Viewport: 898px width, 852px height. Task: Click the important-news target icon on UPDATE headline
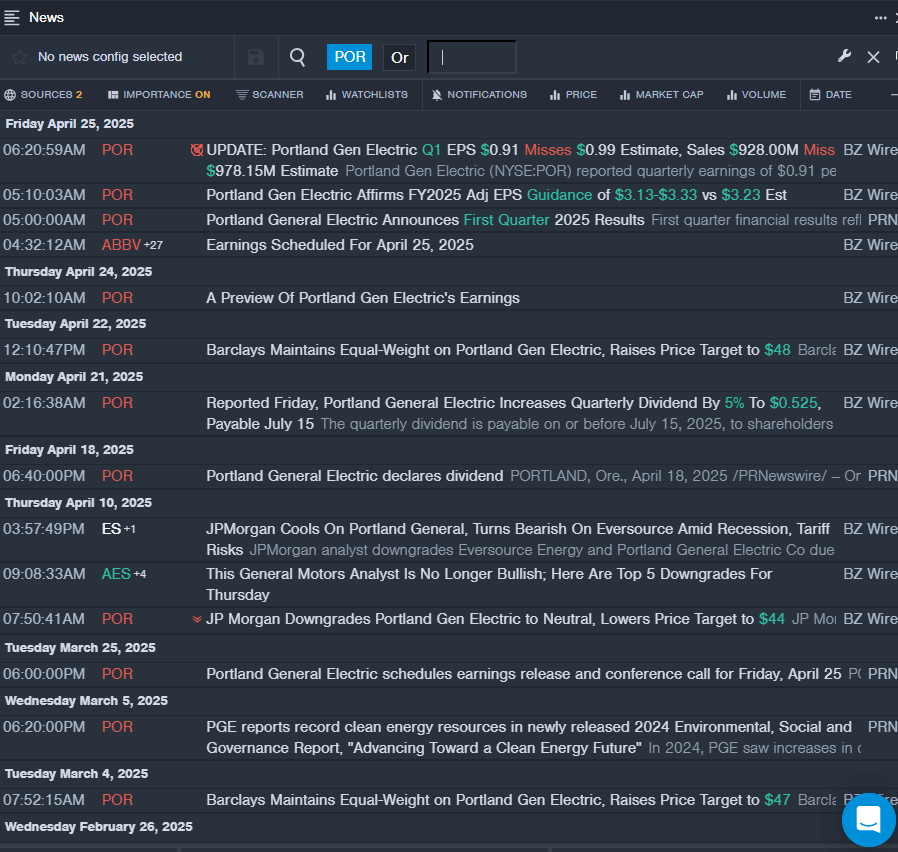click(x=197, y=150)
